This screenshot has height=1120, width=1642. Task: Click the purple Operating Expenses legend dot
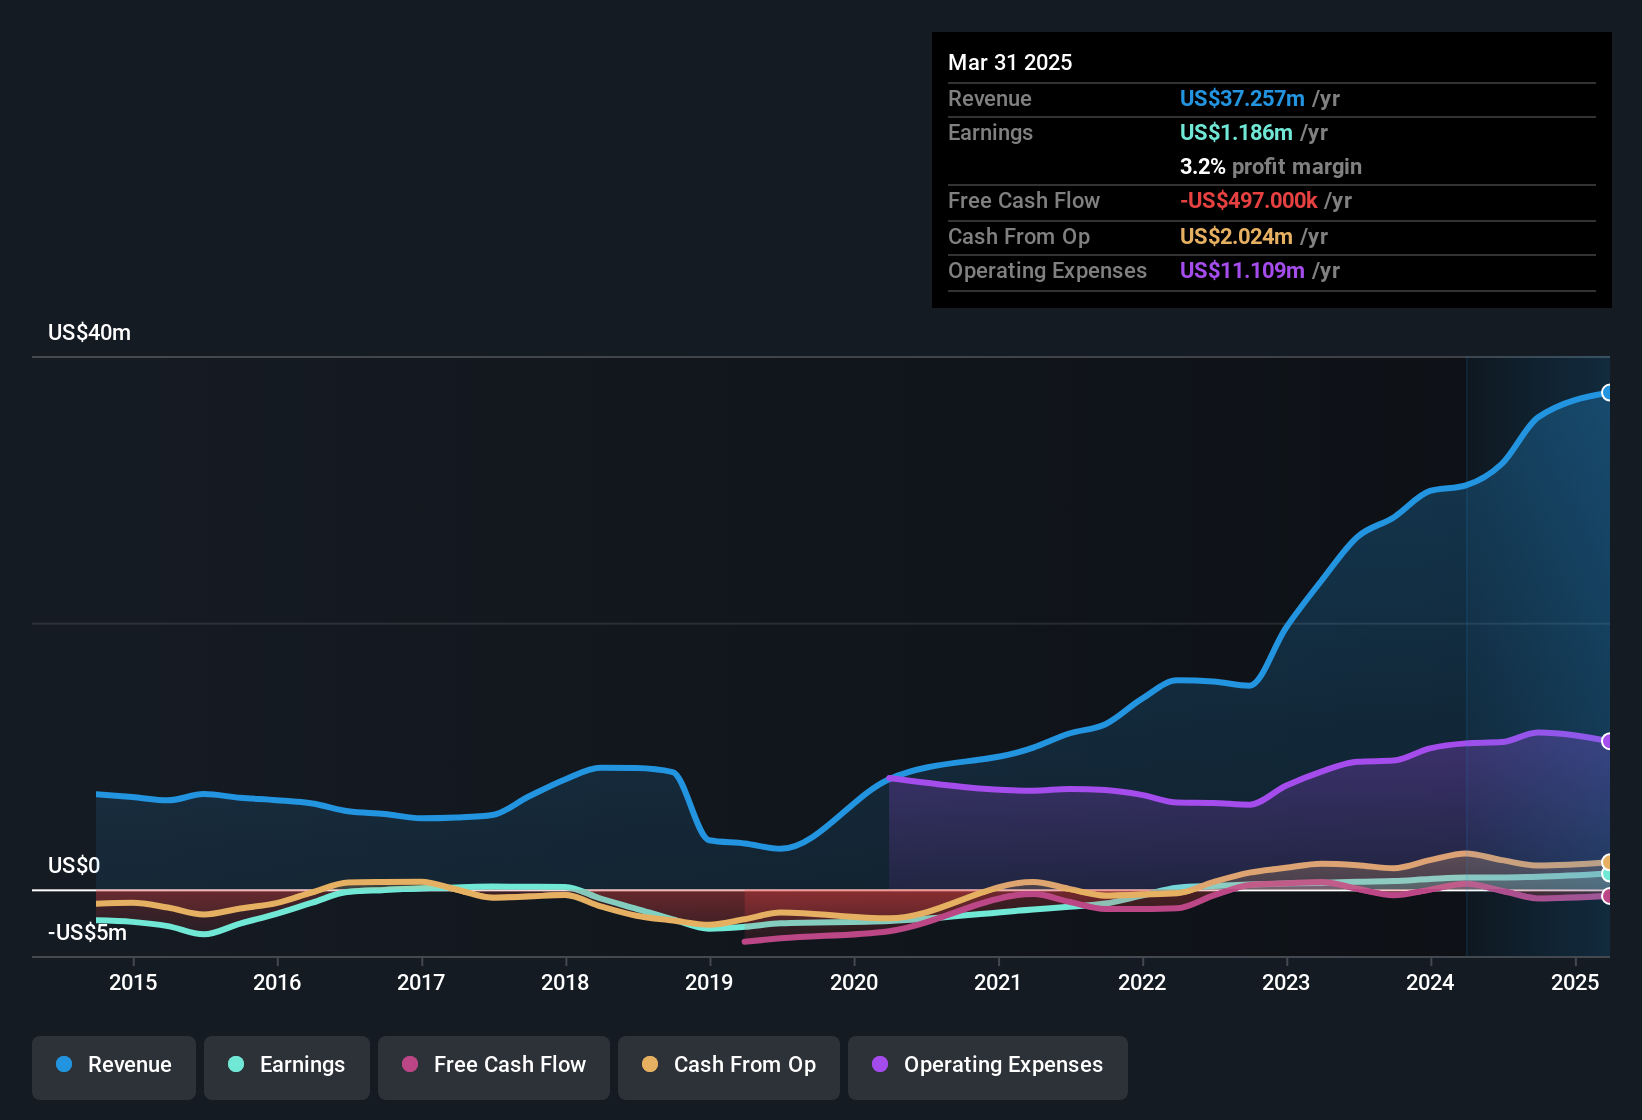click(x=880, y=1064)
